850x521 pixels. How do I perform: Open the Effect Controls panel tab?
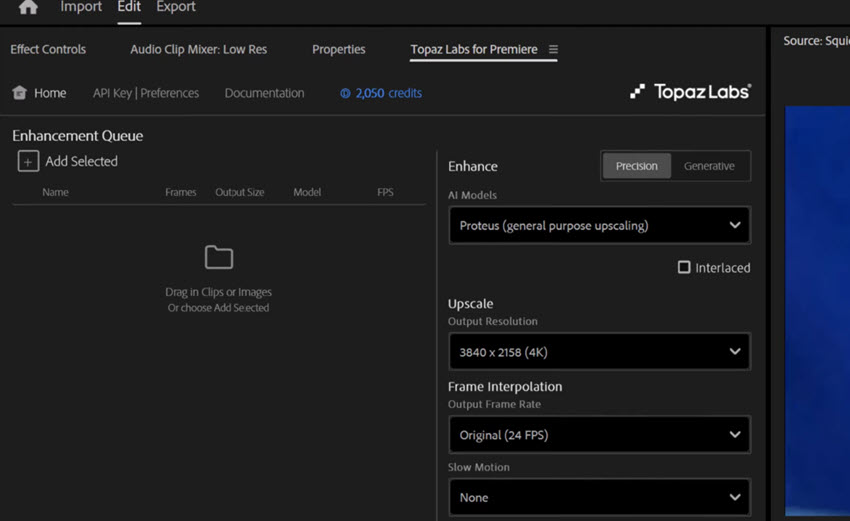tap(48, 49)
